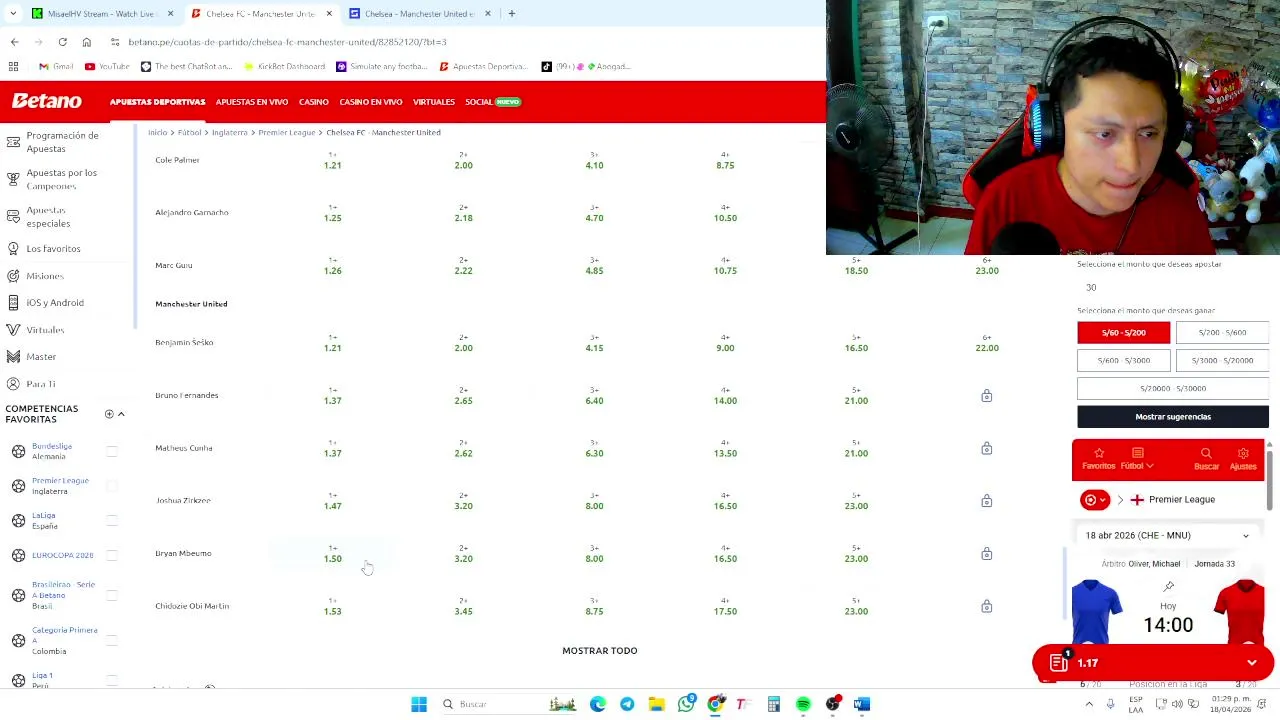
Task: Click Mostrar Todo below player list
Action: click(600, 651)
